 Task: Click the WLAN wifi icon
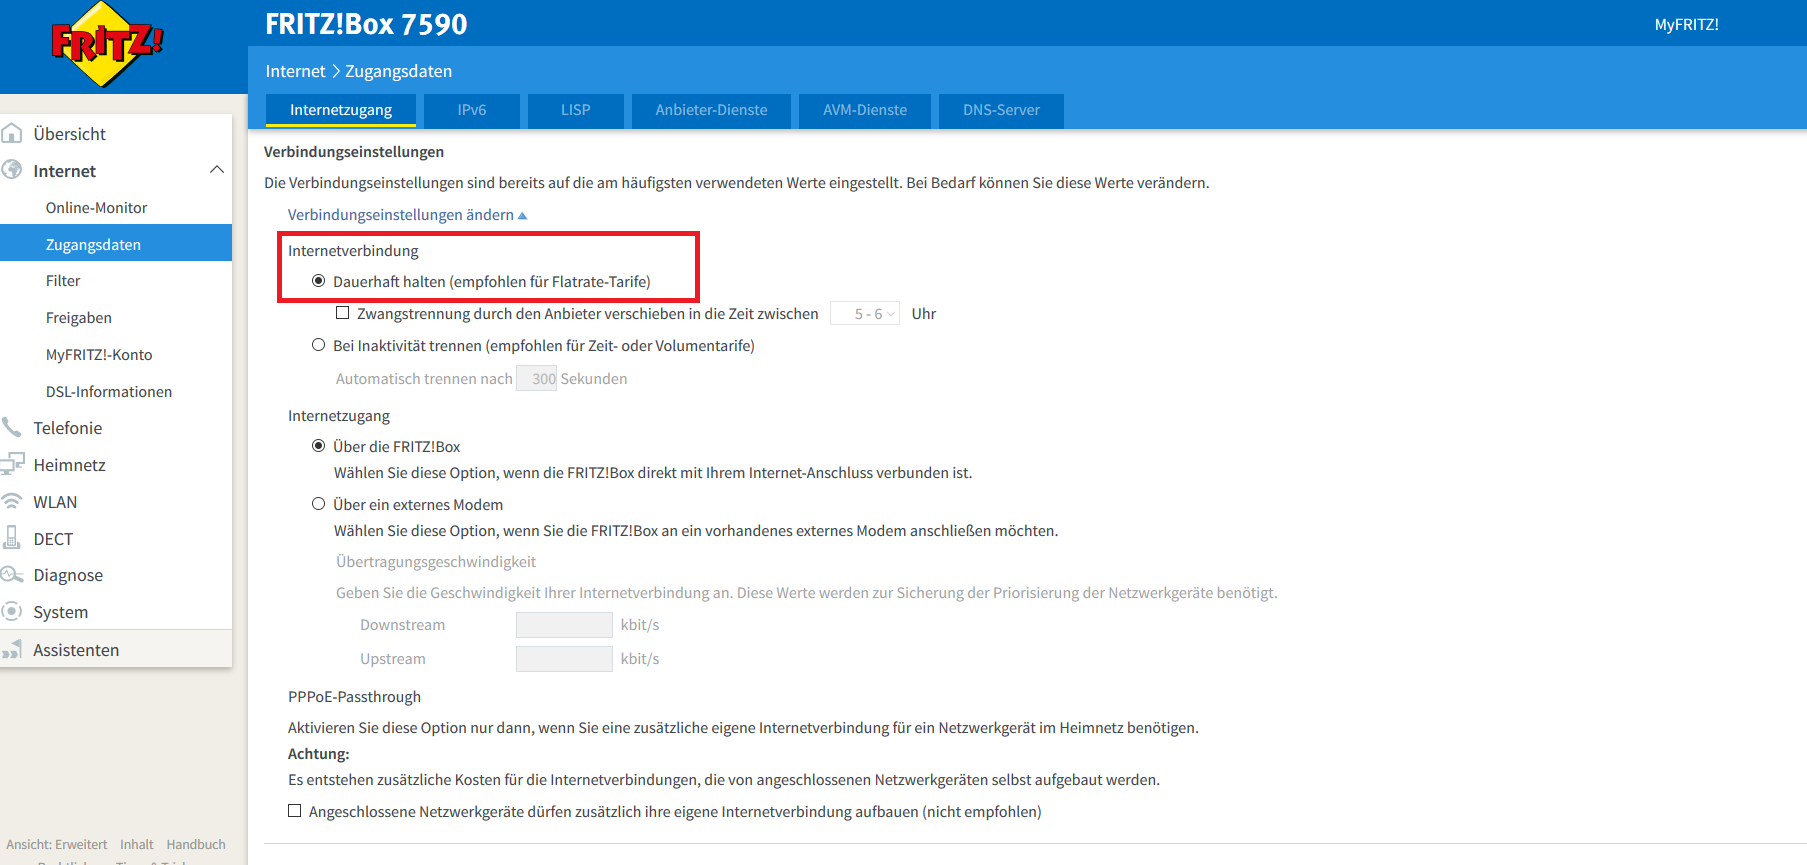pyautogui.click(x=12, y=501)
